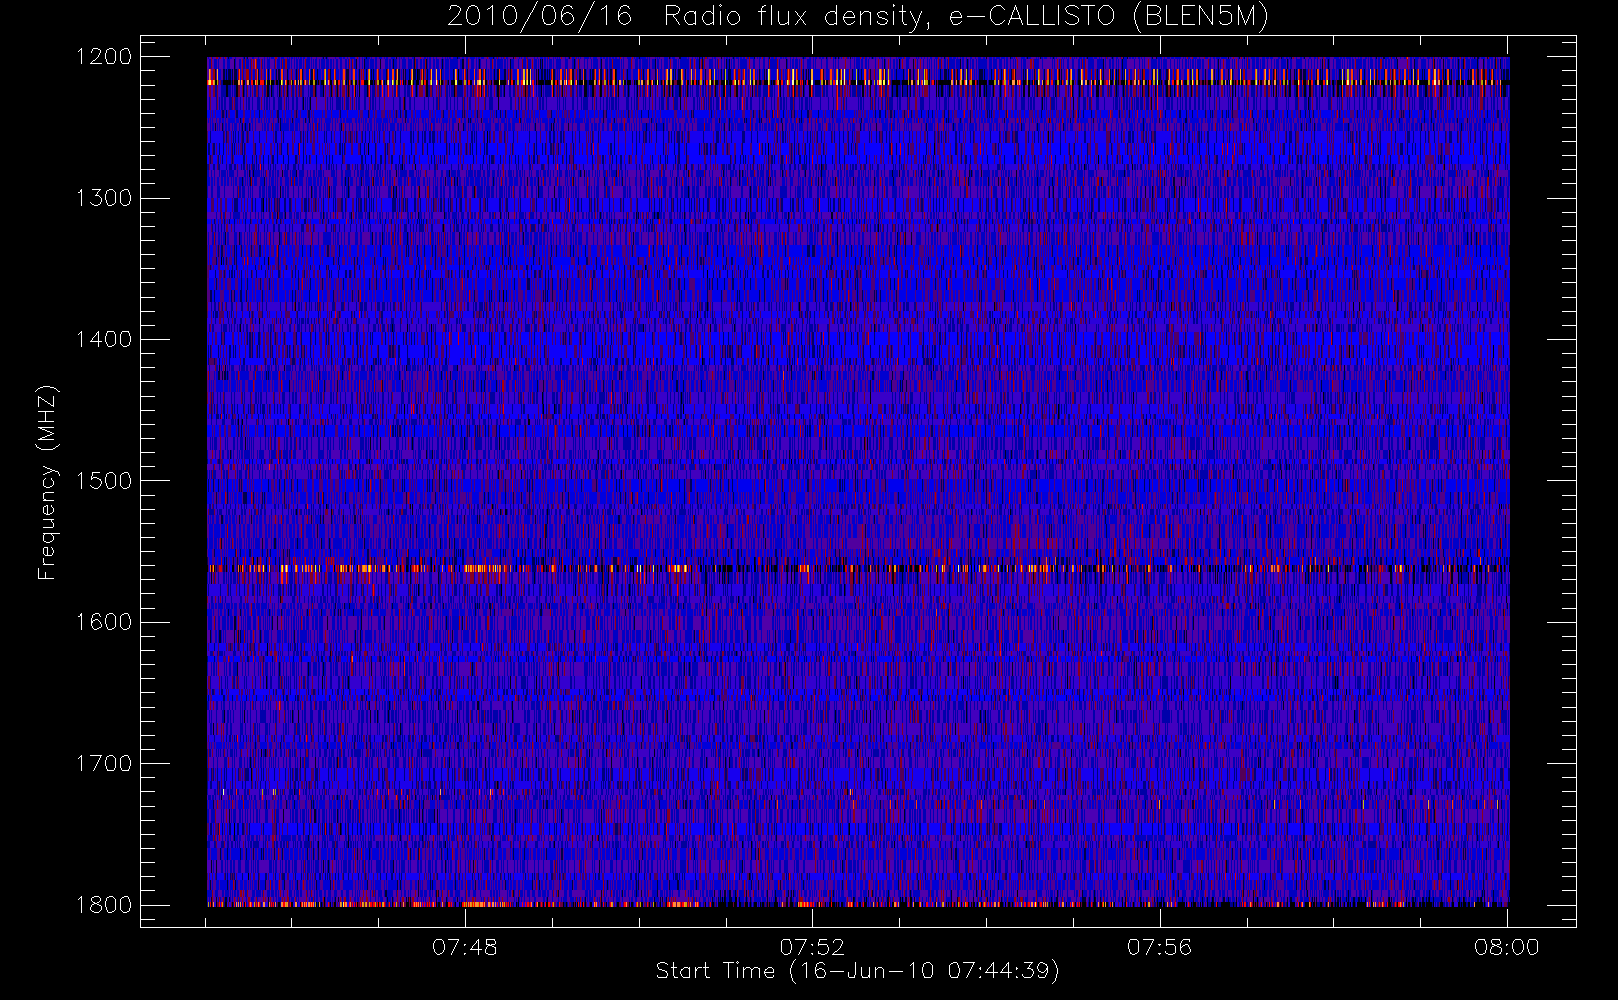Click the 1200 frequency tick label
Screen dimensions: 1618x1000
(x=104, y=57)
